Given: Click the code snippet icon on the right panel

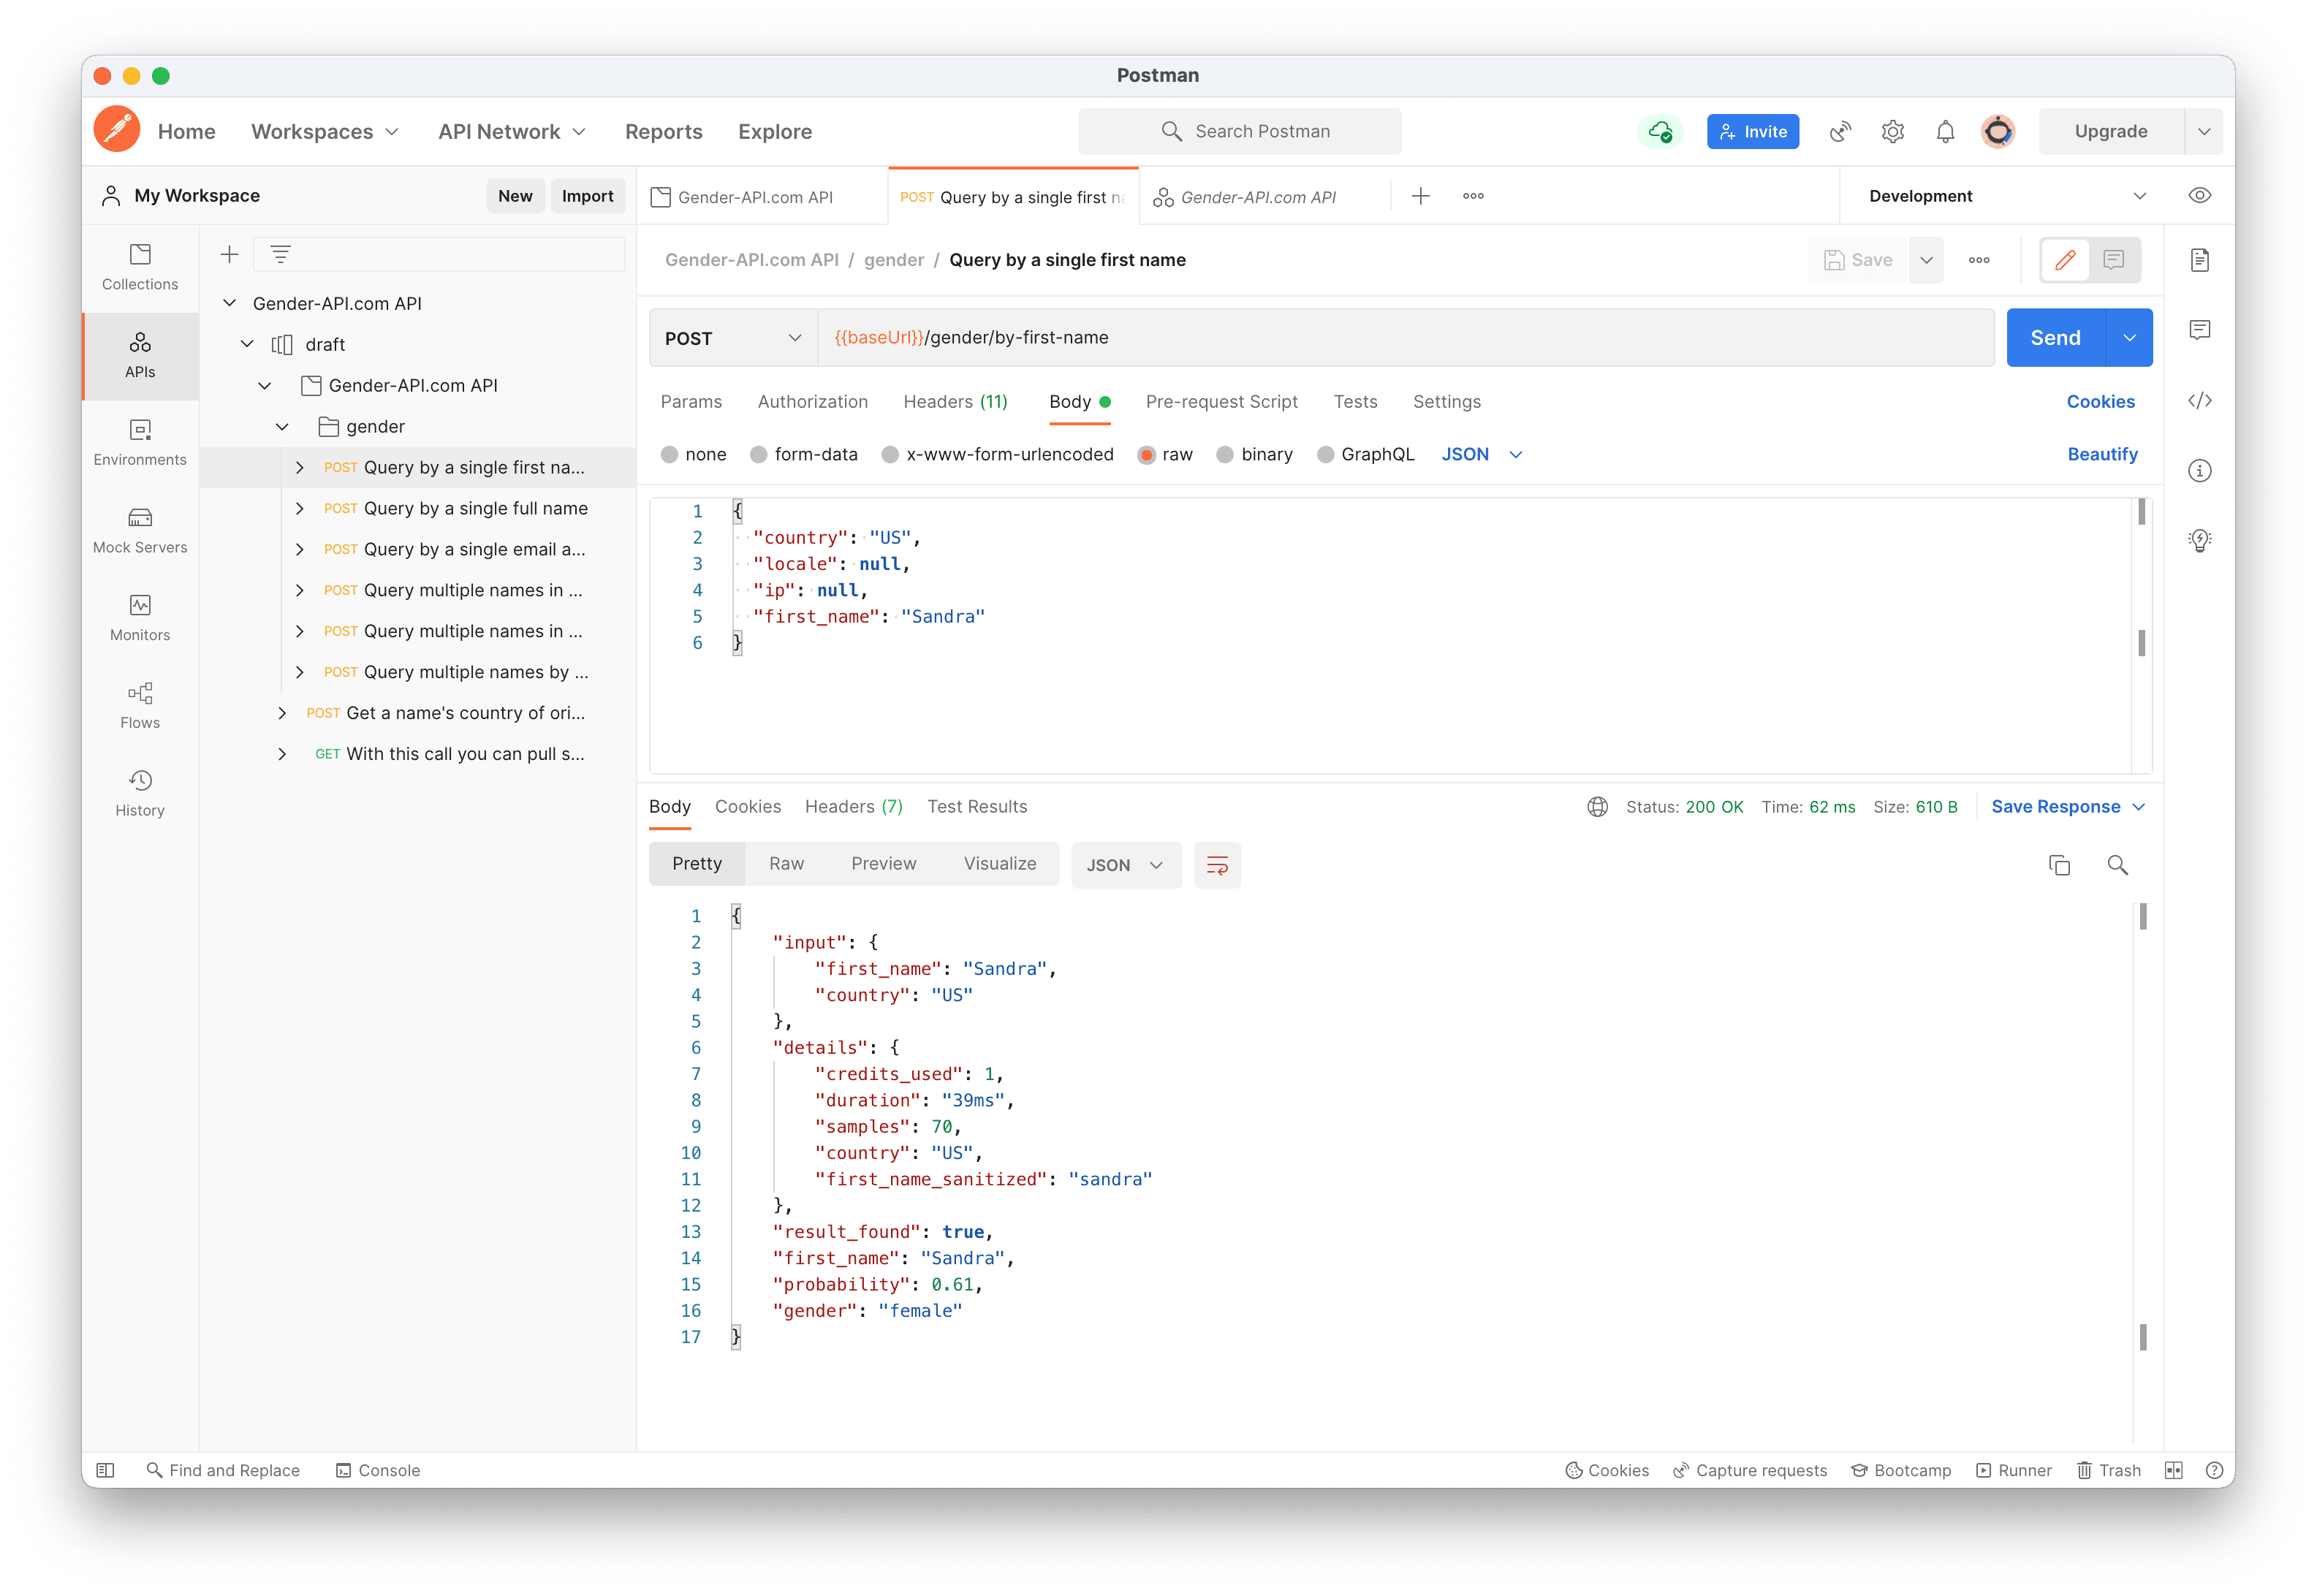Looking at the screenshot, I should (2199, 401).
